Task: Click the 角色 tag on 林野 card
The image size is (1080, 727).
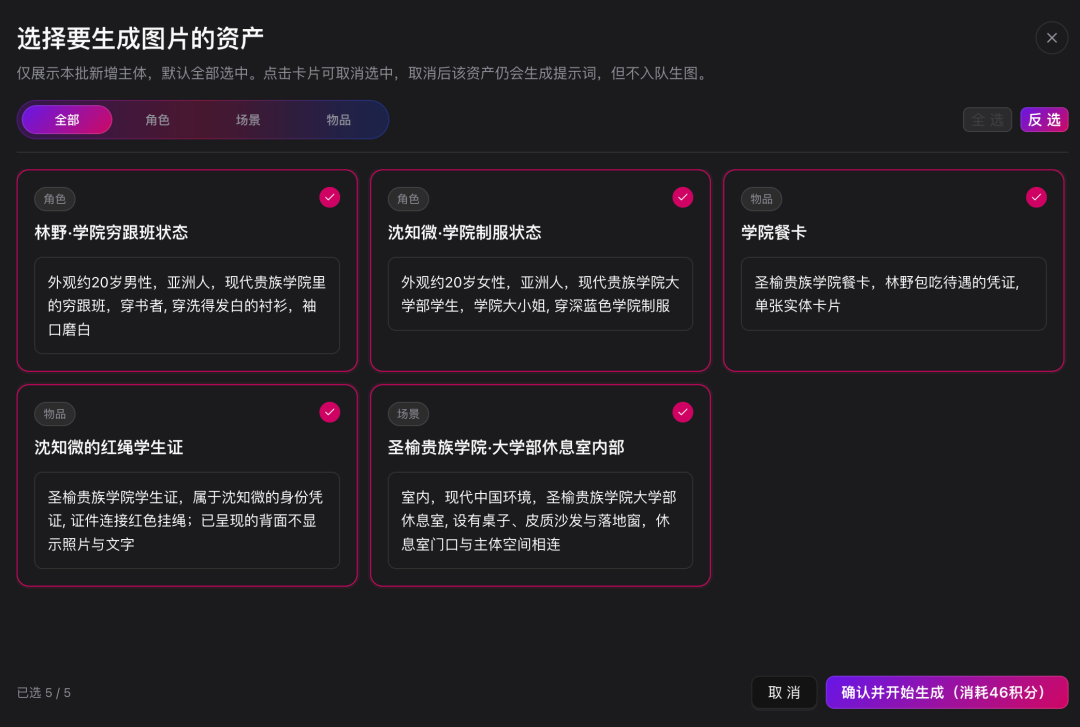Action: point(54,199)
